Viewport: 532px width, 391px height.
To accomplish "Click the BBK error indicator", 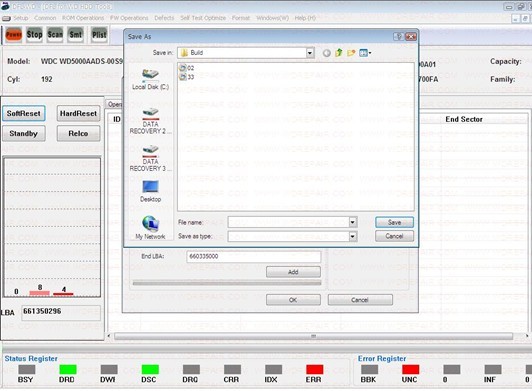I will [369, 369].
